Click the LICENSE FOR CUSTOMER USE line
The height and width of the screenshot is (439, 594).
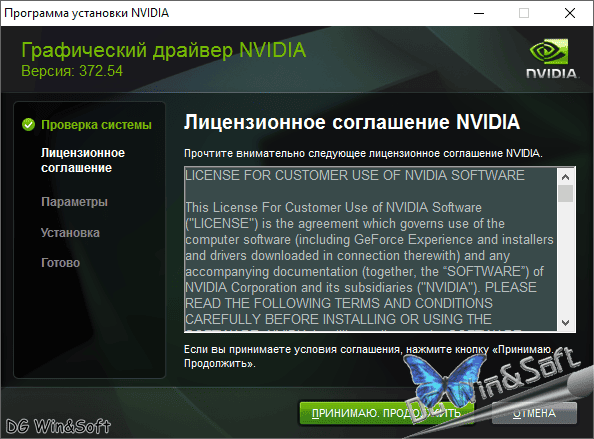pyautogui.click(x=355, y=175)
